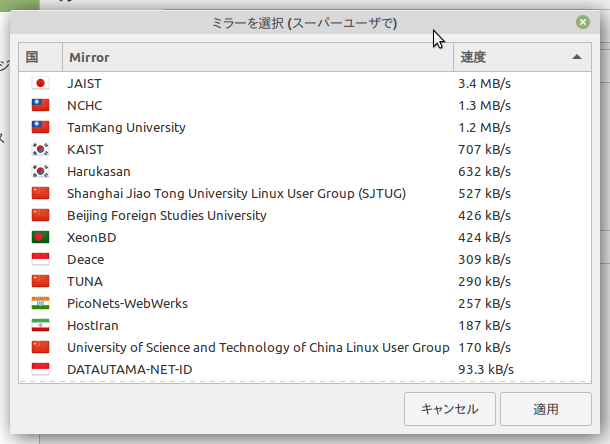Click the 426 kB/s speed value

point(484,216)
